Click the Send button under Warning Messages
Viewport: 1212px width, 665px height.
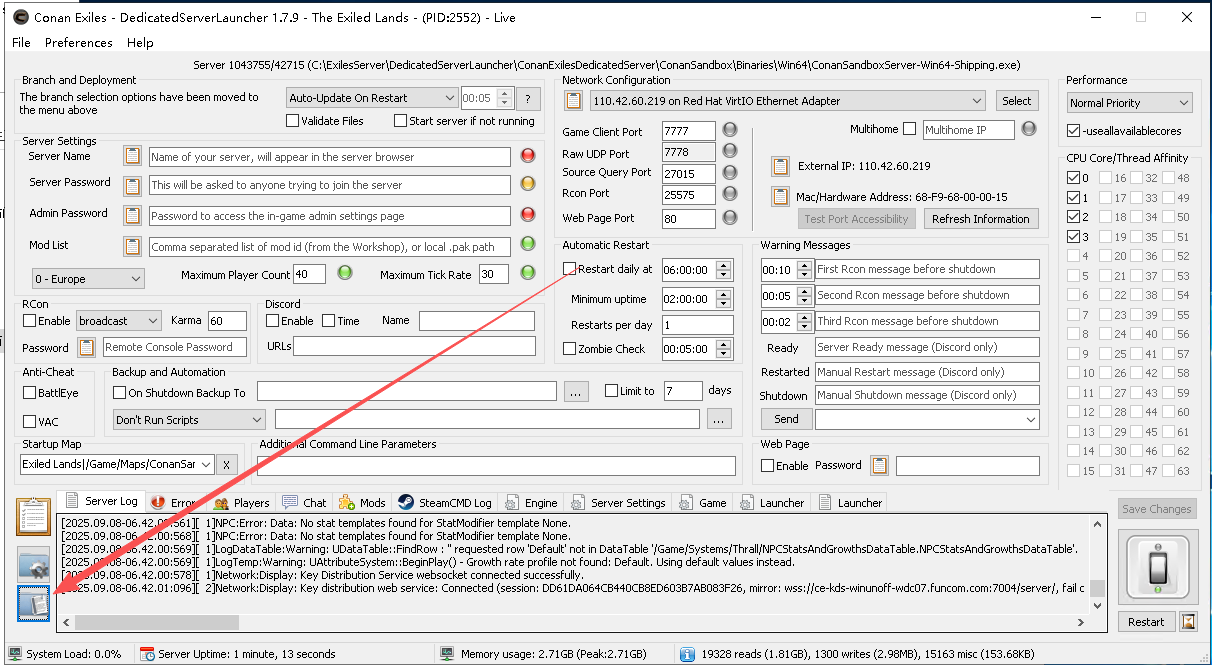786,419
